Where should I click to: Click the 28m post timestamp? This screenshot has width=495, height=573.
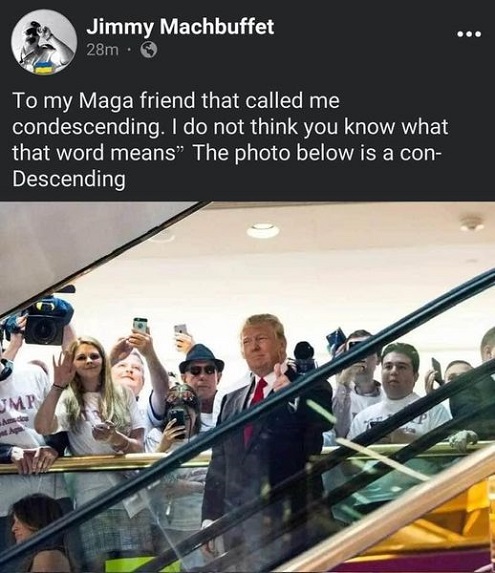click(x=102, y=50)
